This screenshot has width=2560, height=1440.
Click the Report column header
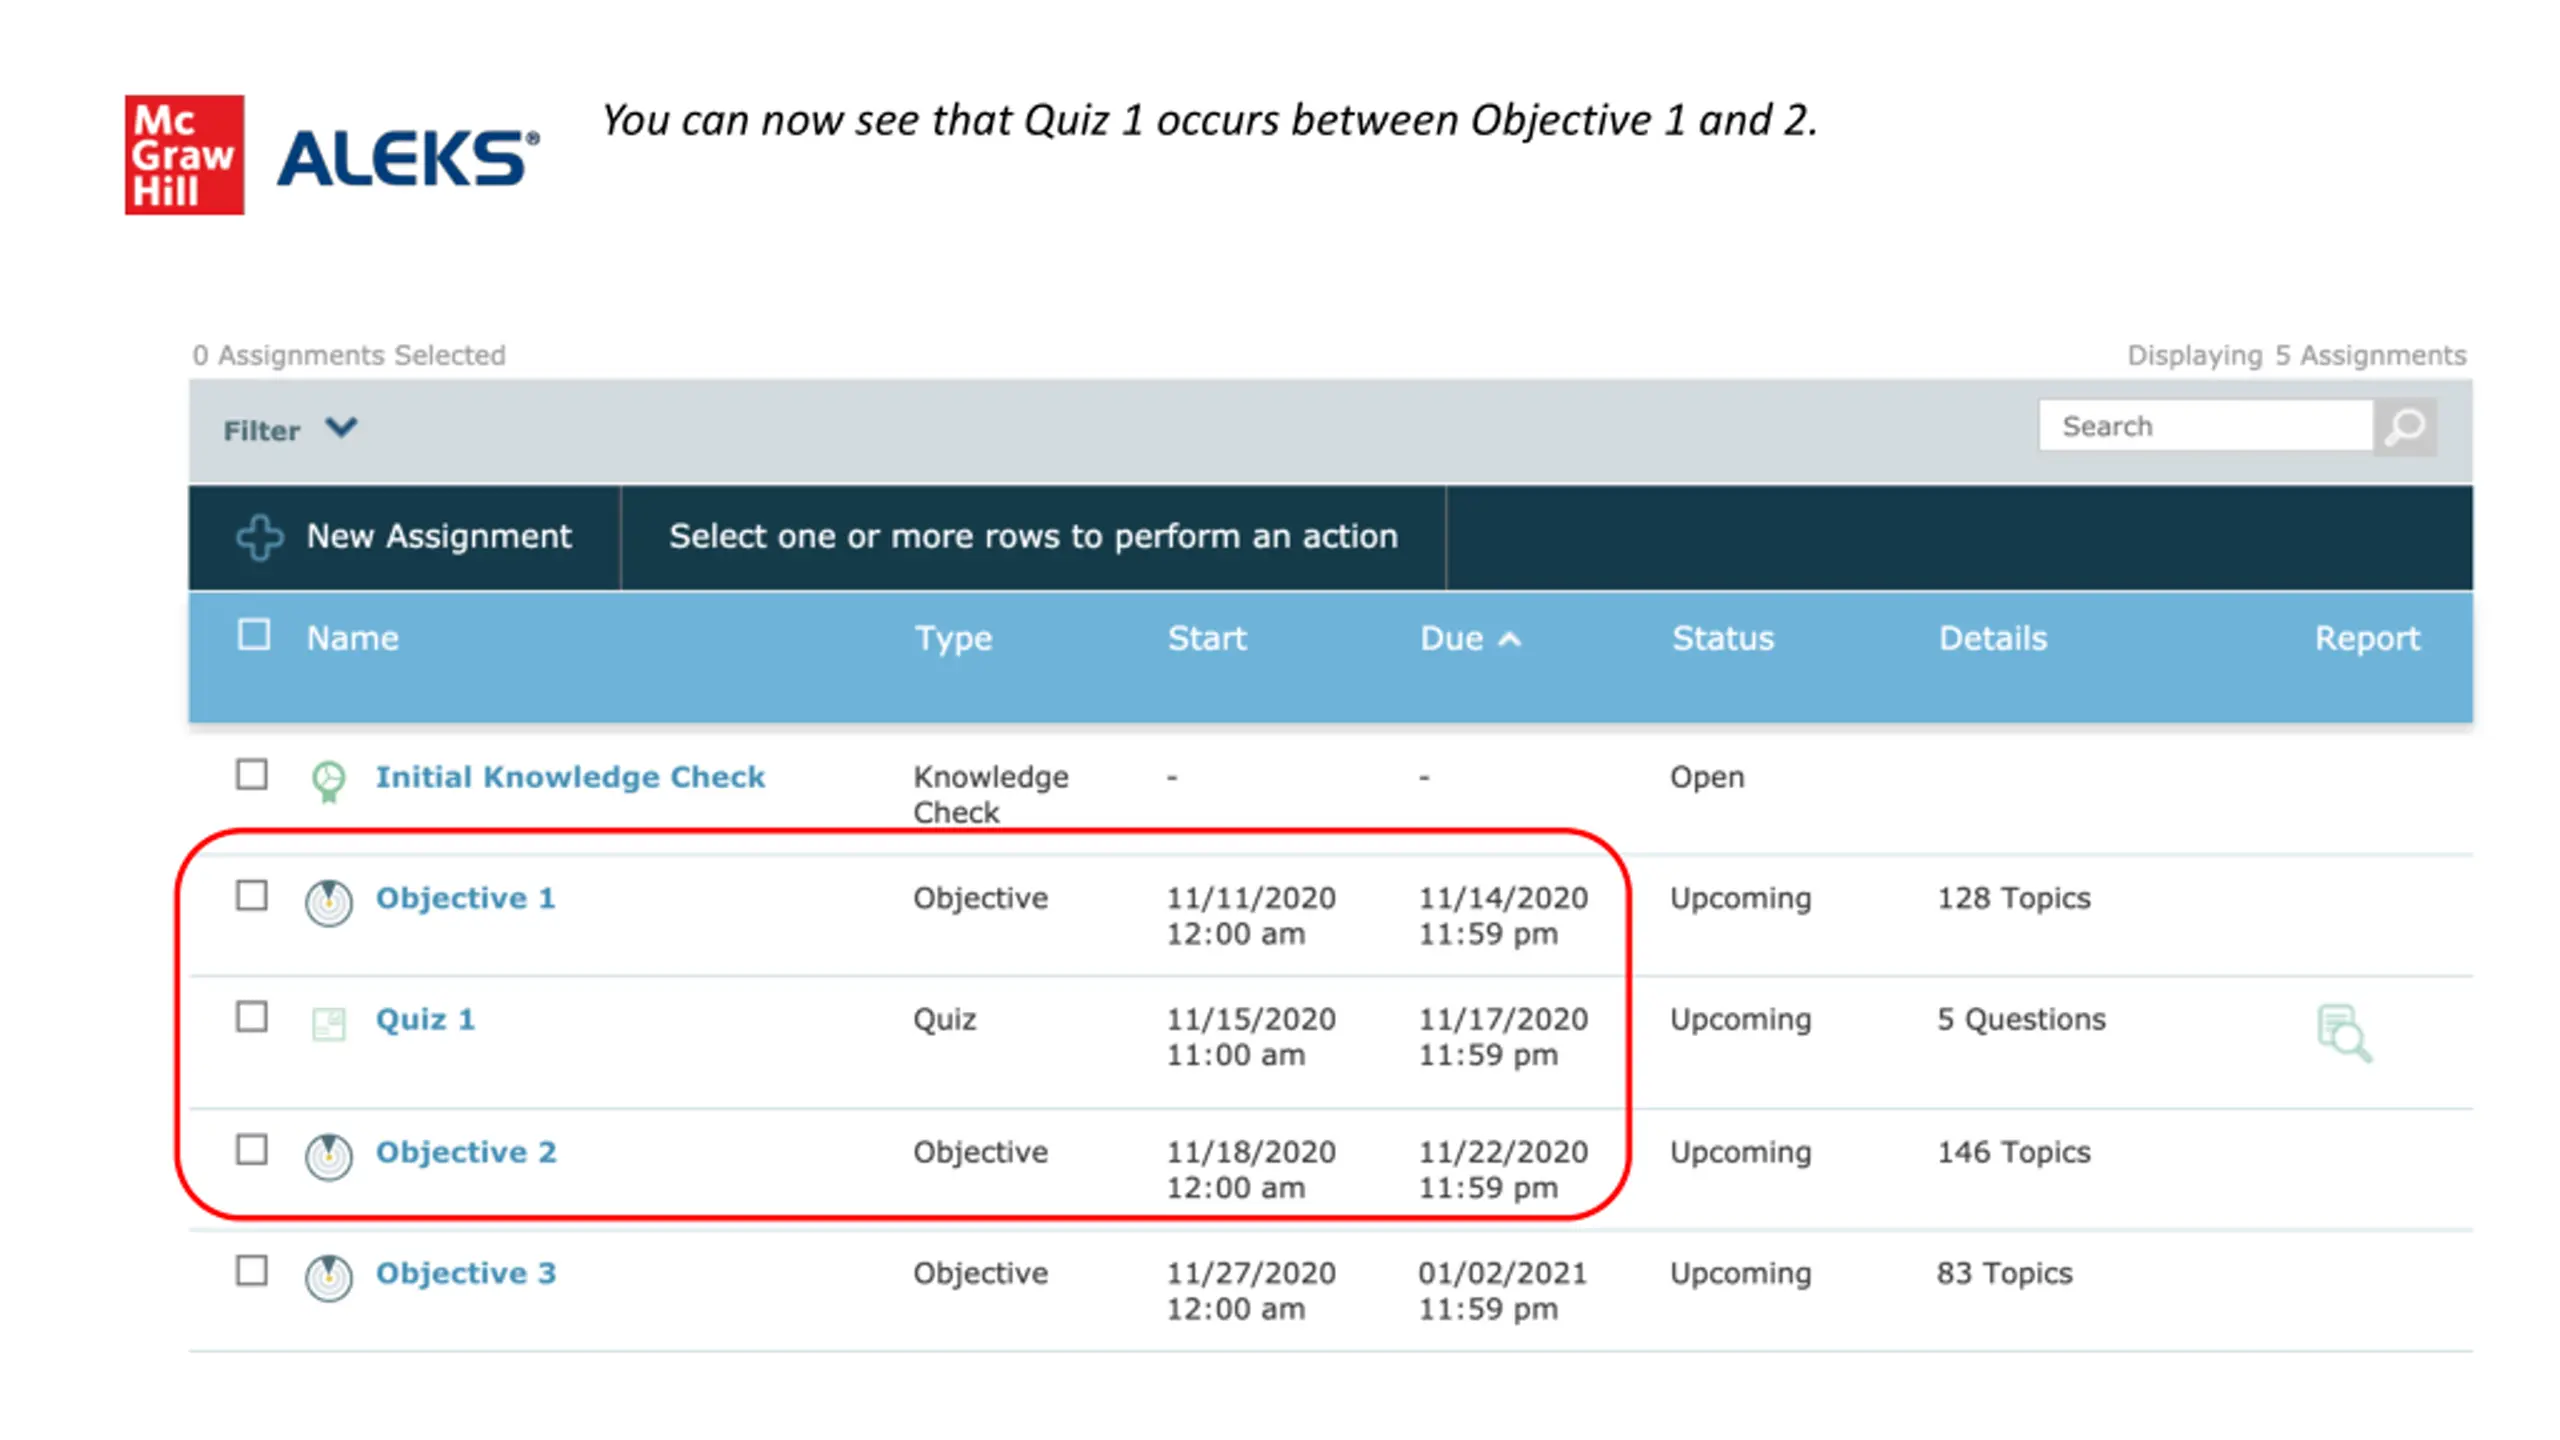click(2367, 638)
